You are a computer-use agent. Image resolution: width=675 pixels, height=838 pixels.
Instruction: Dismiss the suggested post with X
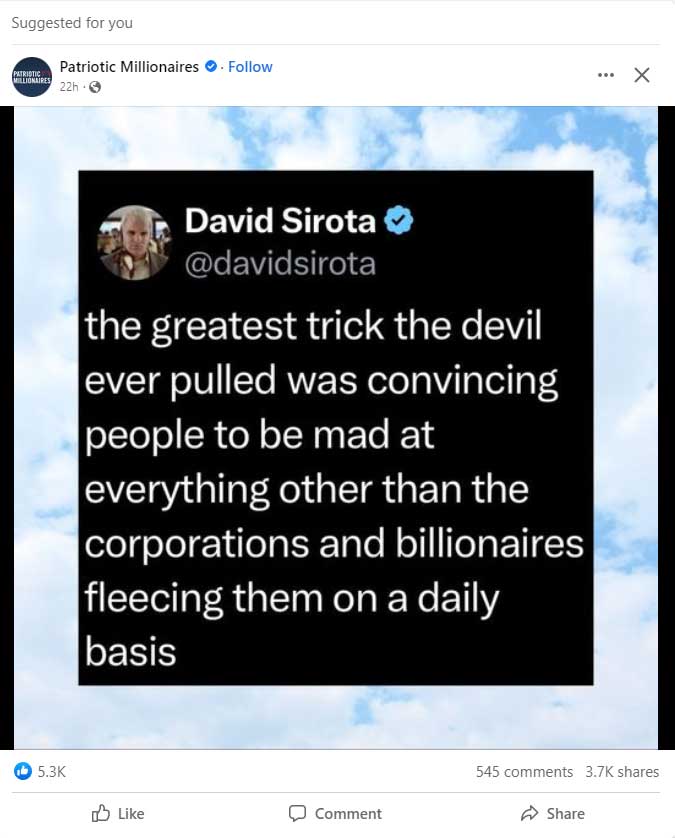(642, 75)
